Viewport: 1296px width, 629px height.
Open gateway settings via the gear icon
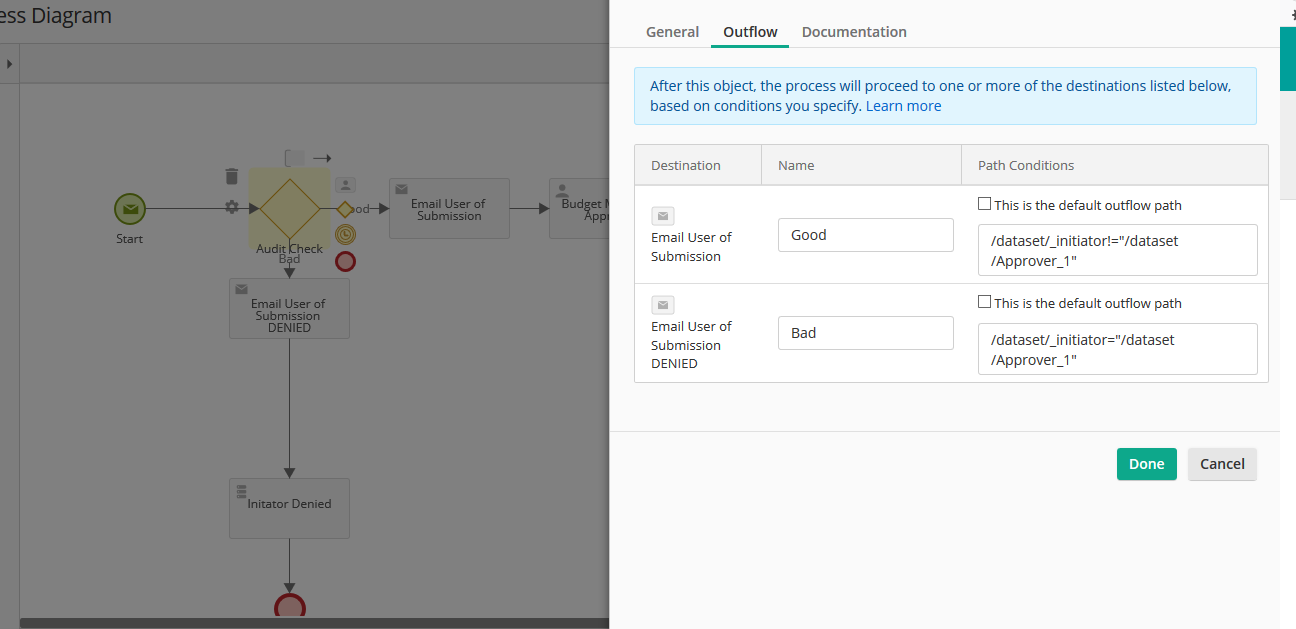tap(232, 207)
